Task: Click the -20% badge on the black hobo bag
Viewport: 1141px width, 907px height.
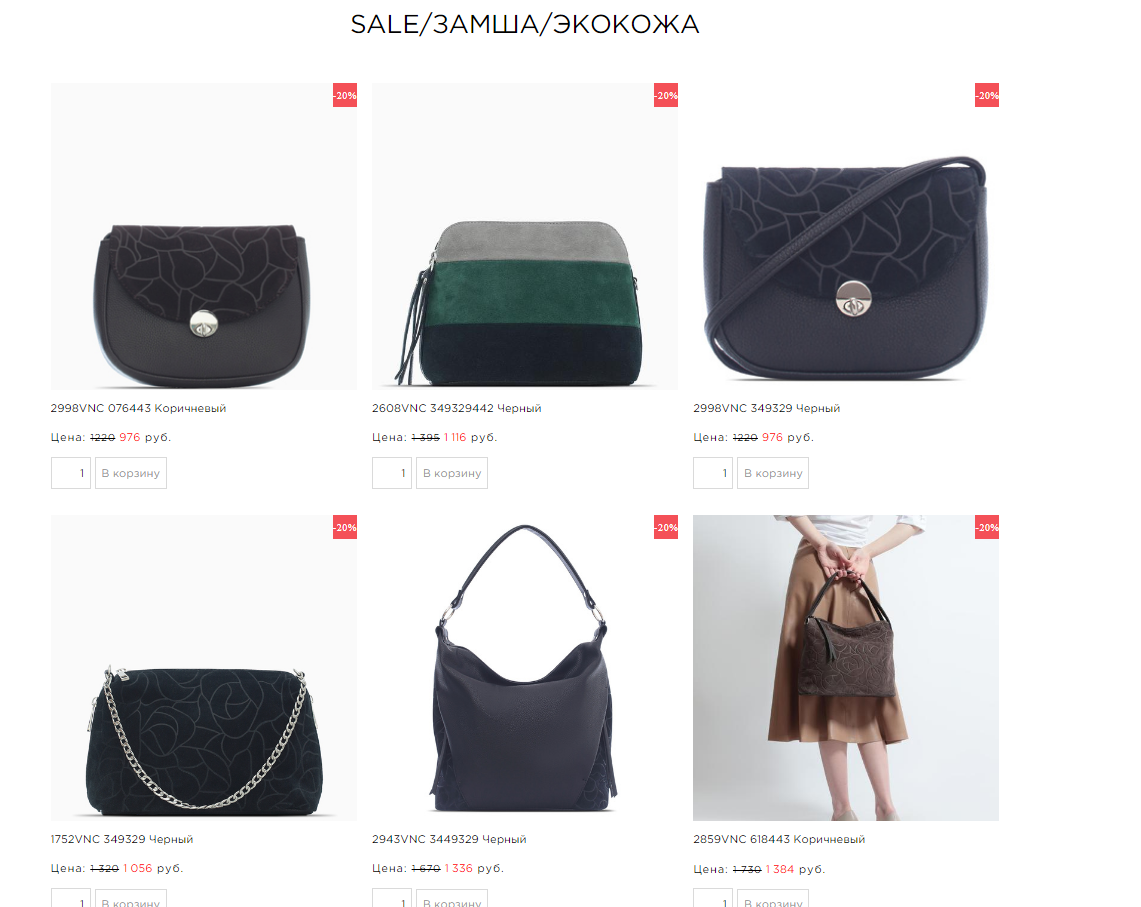Action: pyautogui.click(x=666, y=527)
